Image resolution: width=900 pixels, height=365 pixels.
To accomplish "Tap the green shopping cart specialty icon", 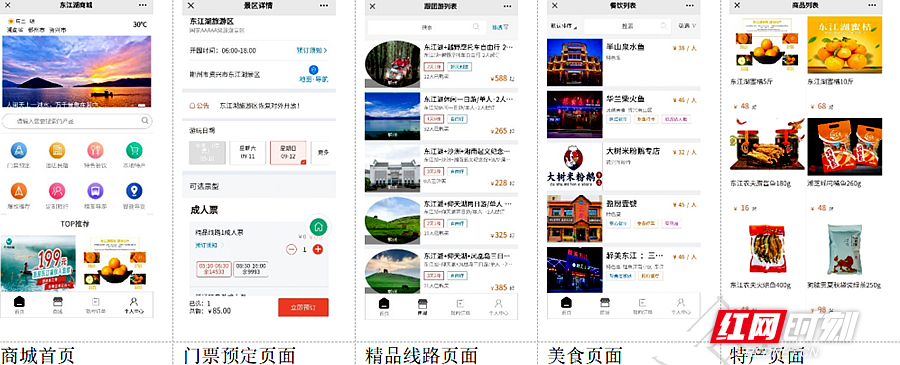I will (x=134, y=151).
